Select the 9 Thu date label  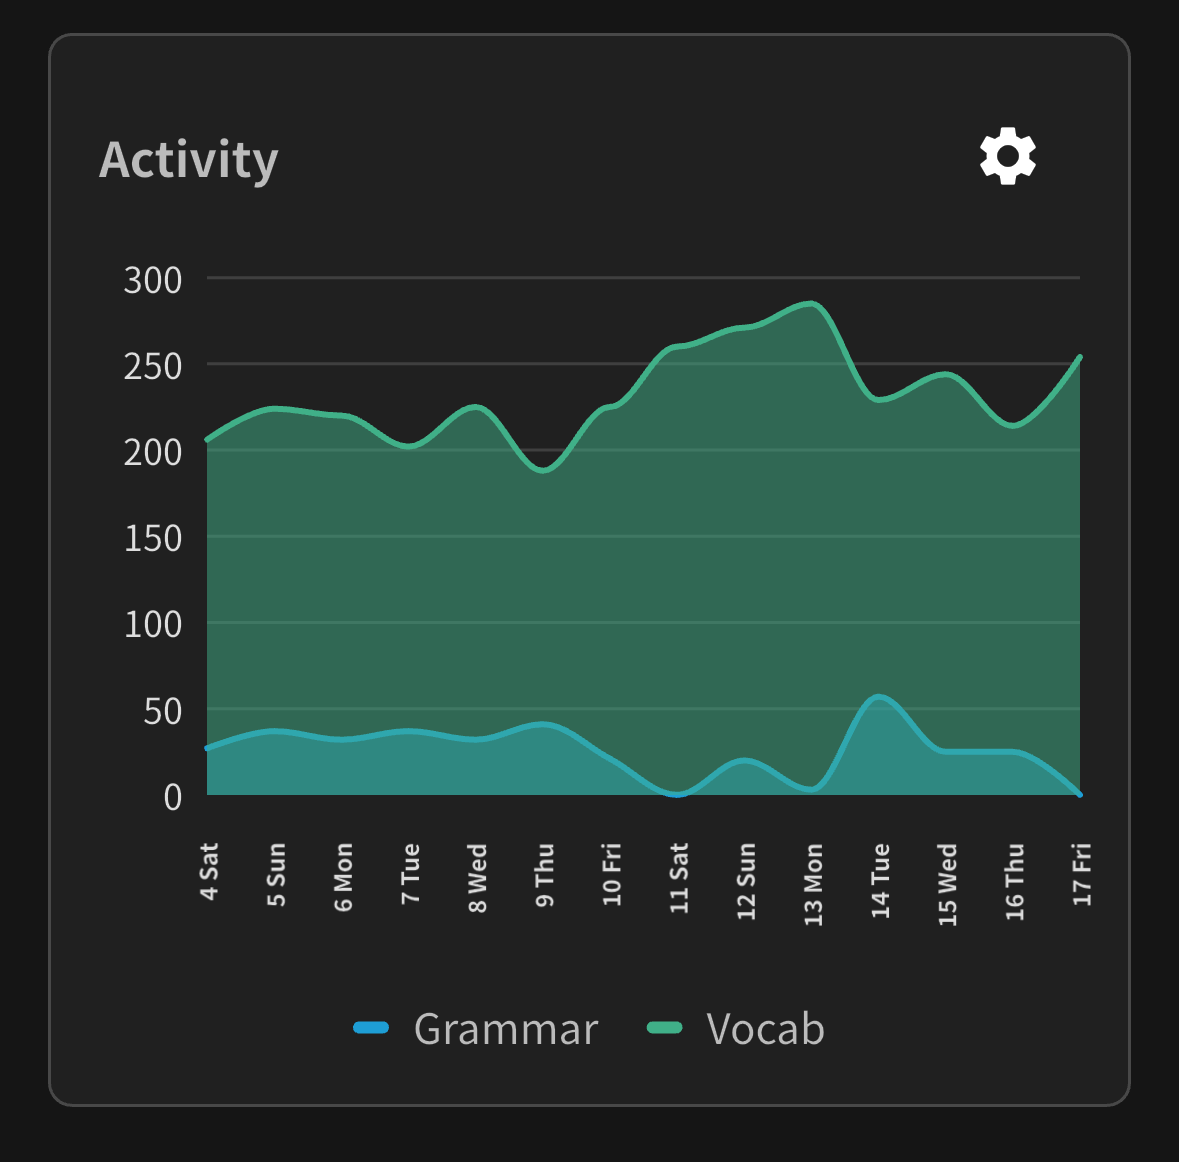coord(545,875)
